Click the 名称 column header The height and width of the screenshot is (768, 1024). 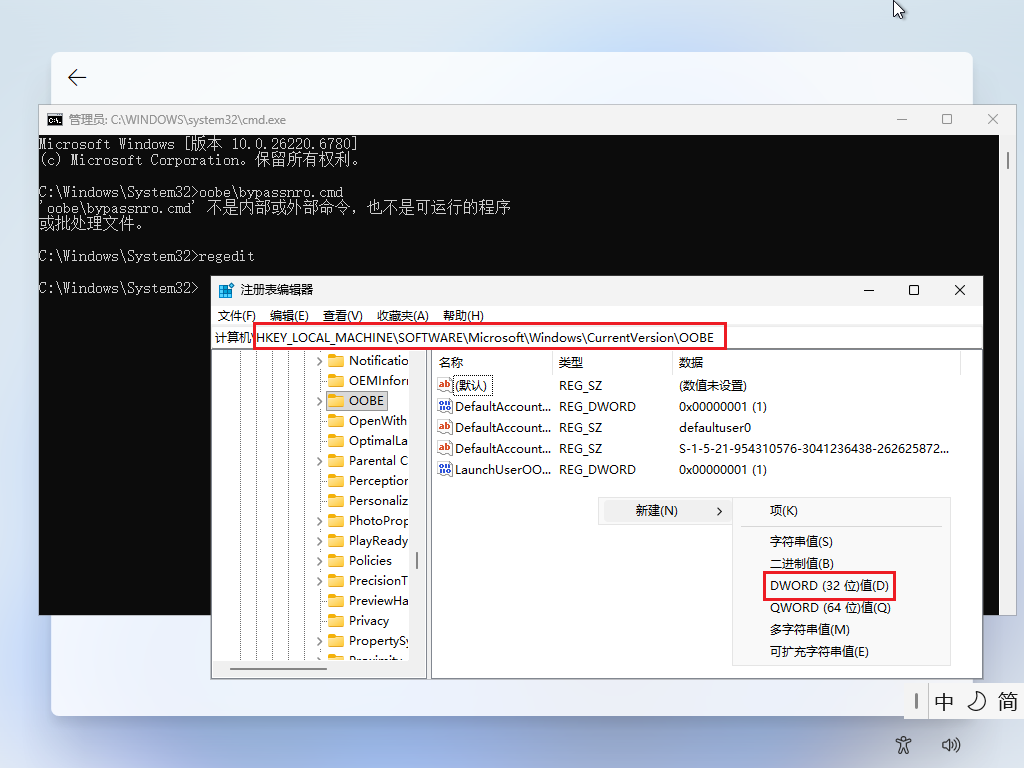point(452,363)
